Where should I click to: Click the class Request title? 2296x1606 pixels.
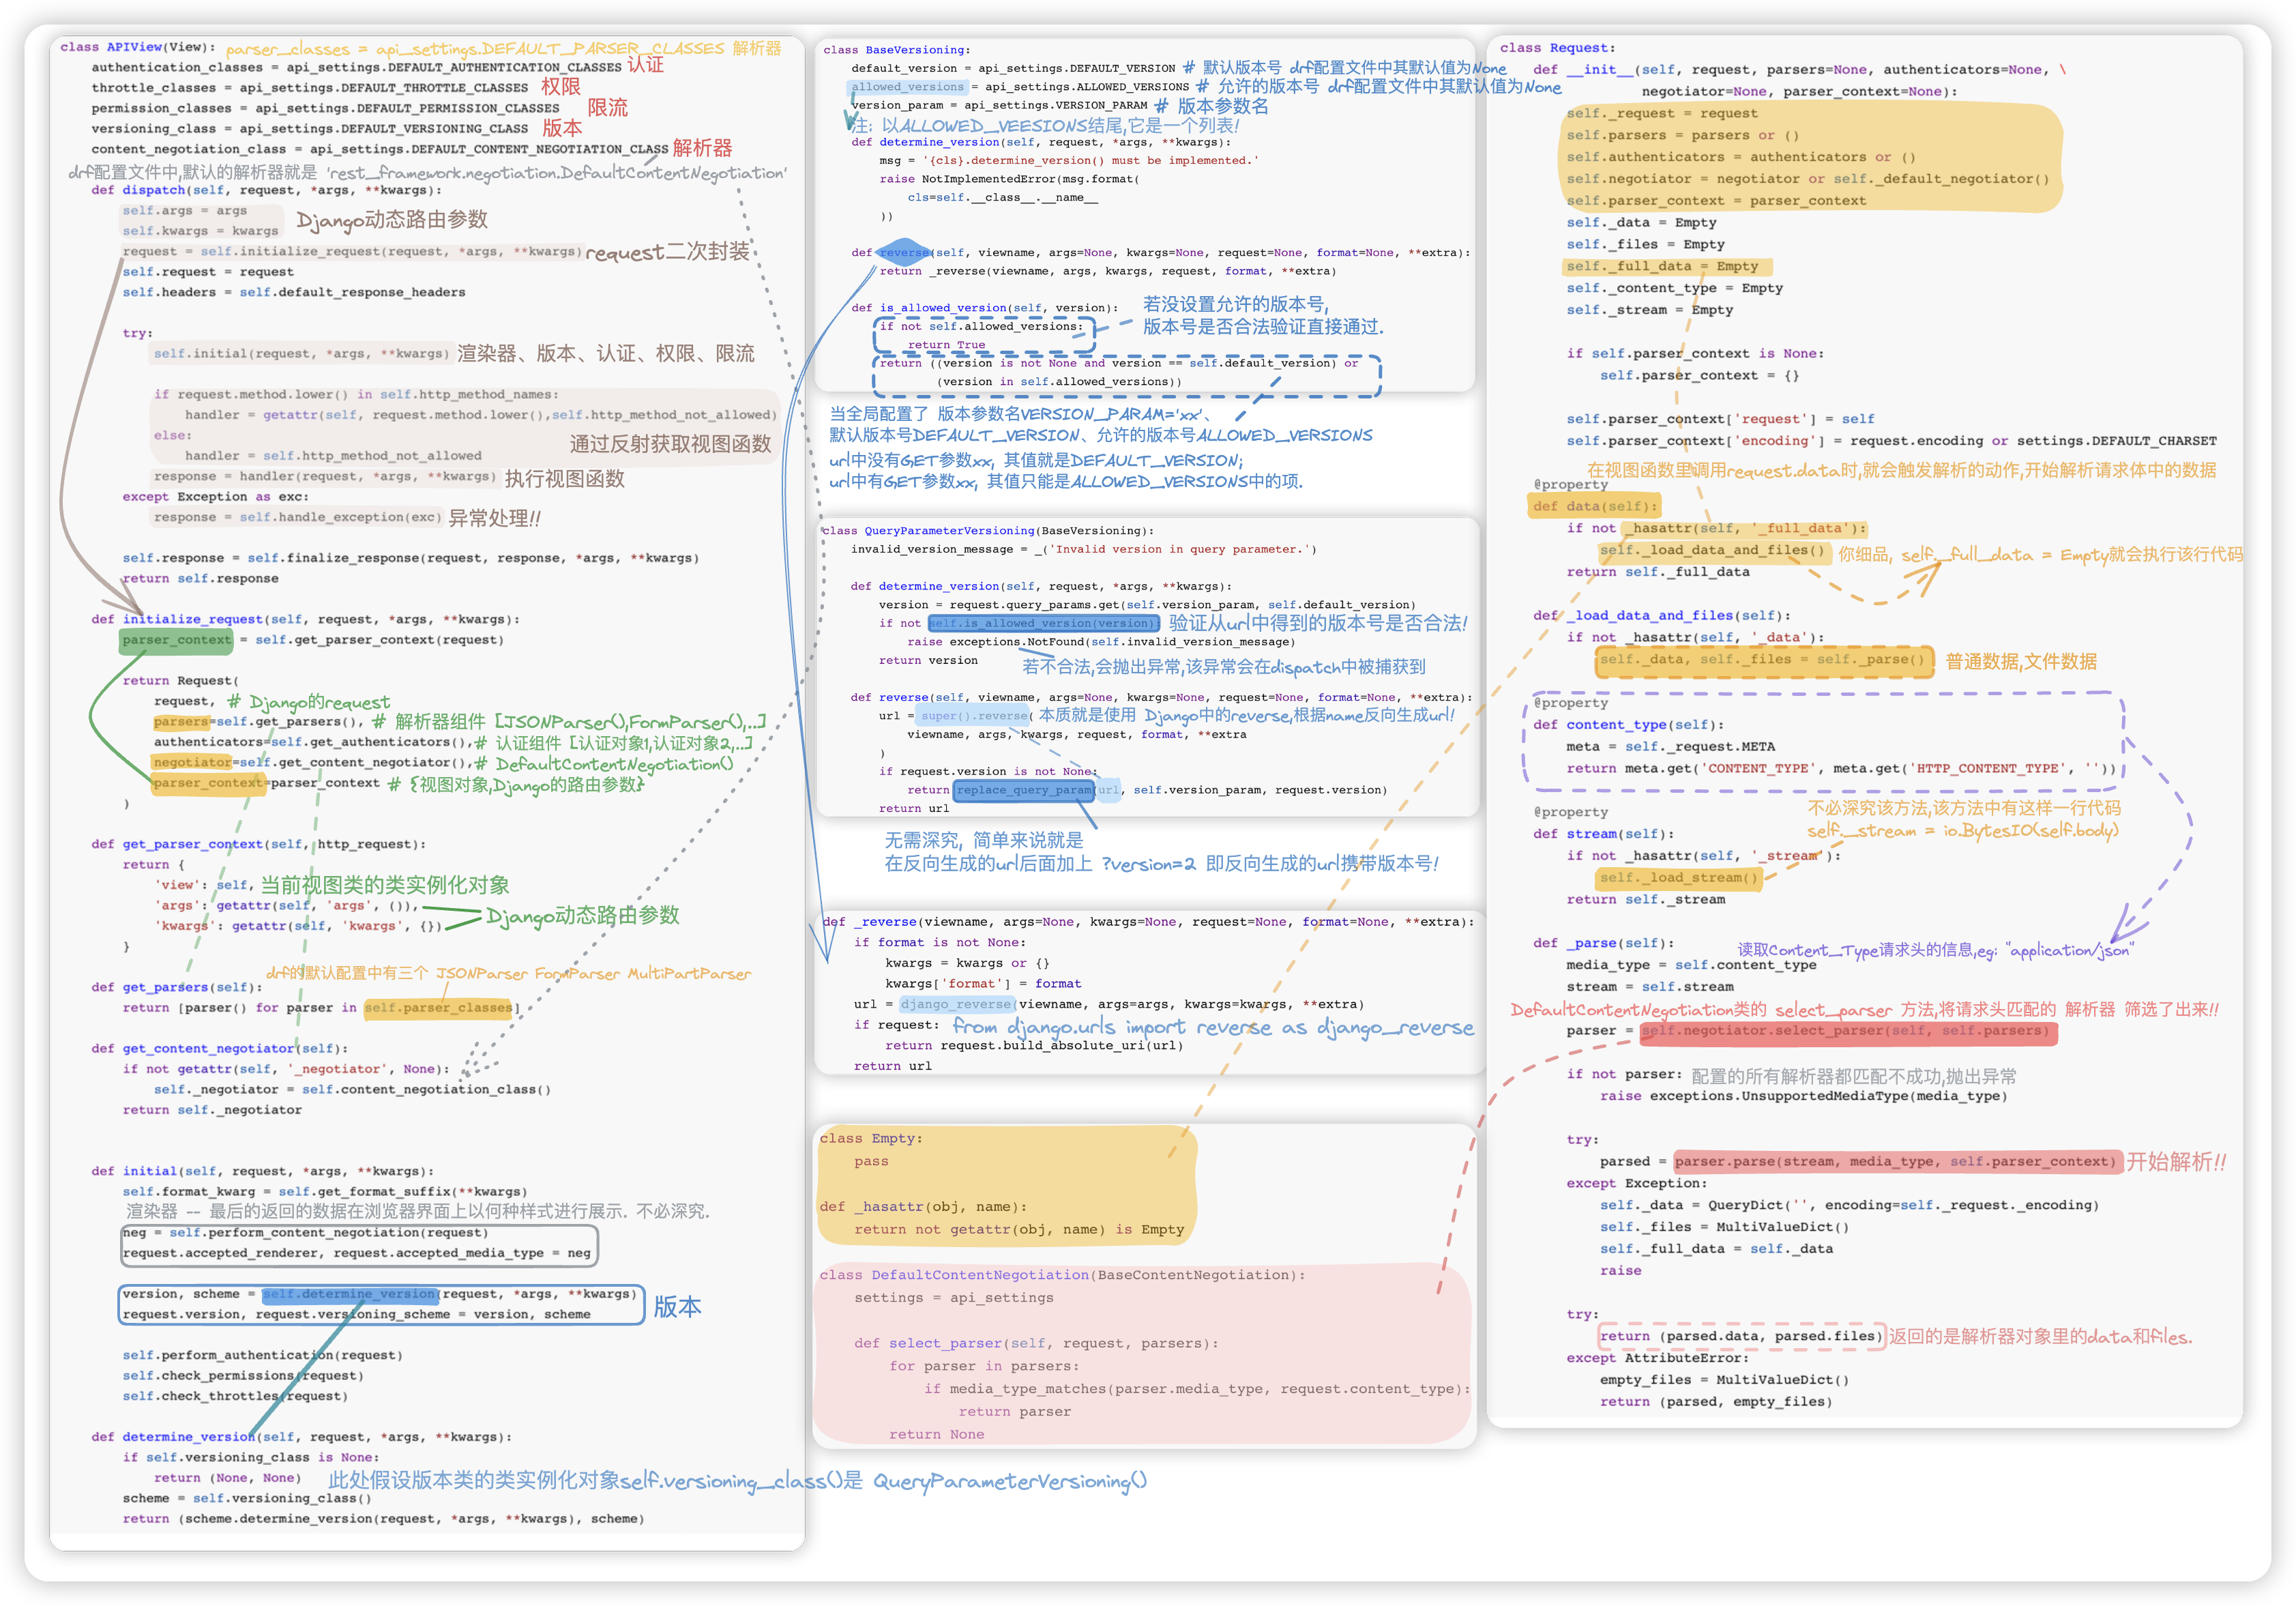(x=1557, y=48)
